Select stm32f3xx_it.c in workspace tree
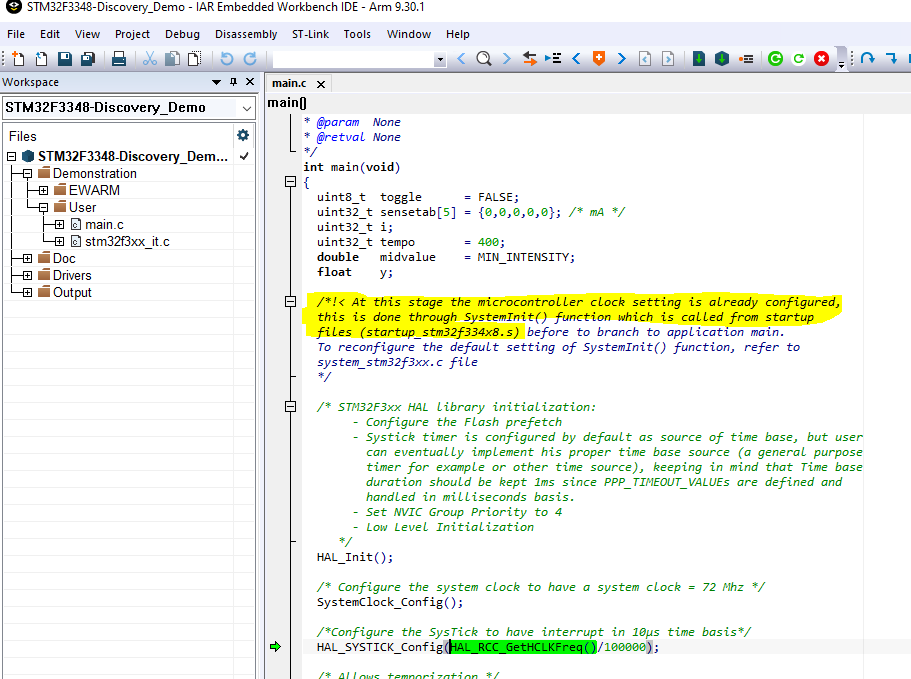 click(x=127, y=242)
